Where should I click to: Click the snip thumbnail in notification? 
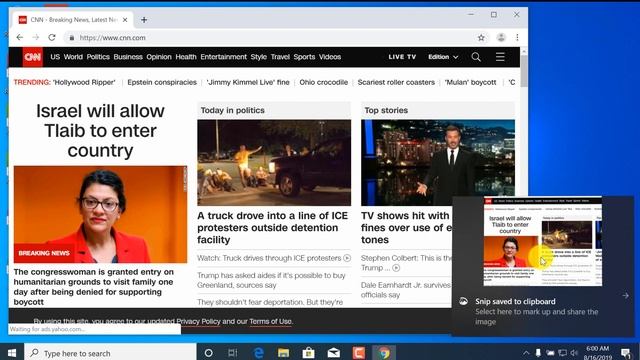click(542, 242)
